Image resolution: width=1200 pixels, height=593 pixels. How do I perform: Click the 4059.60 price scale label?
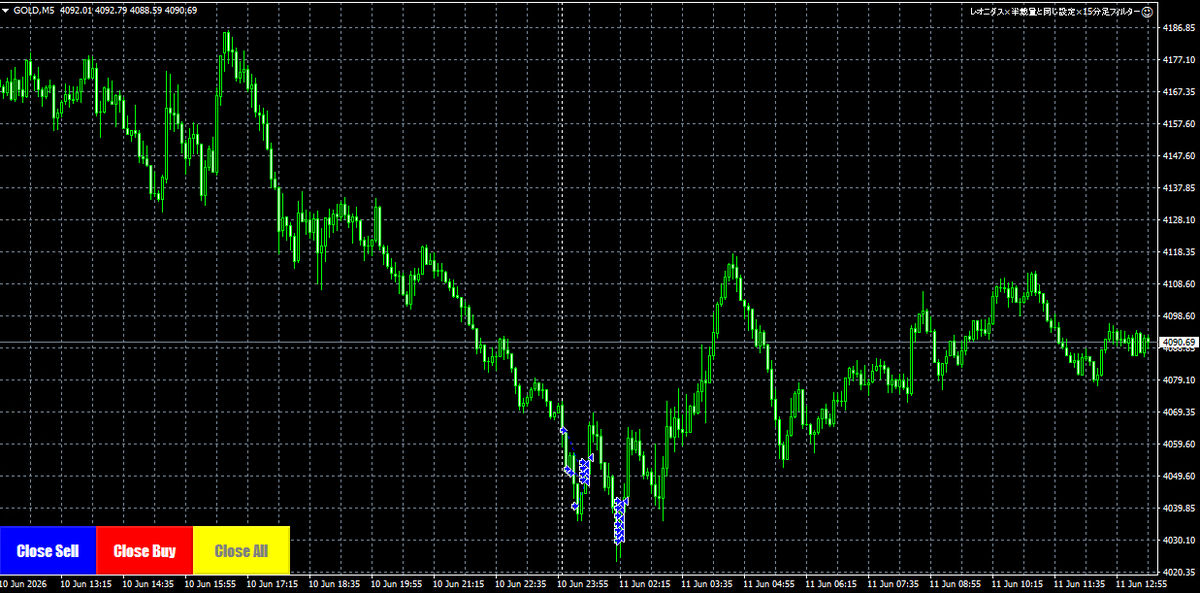pyautogui.click(x=1180, y=444)
